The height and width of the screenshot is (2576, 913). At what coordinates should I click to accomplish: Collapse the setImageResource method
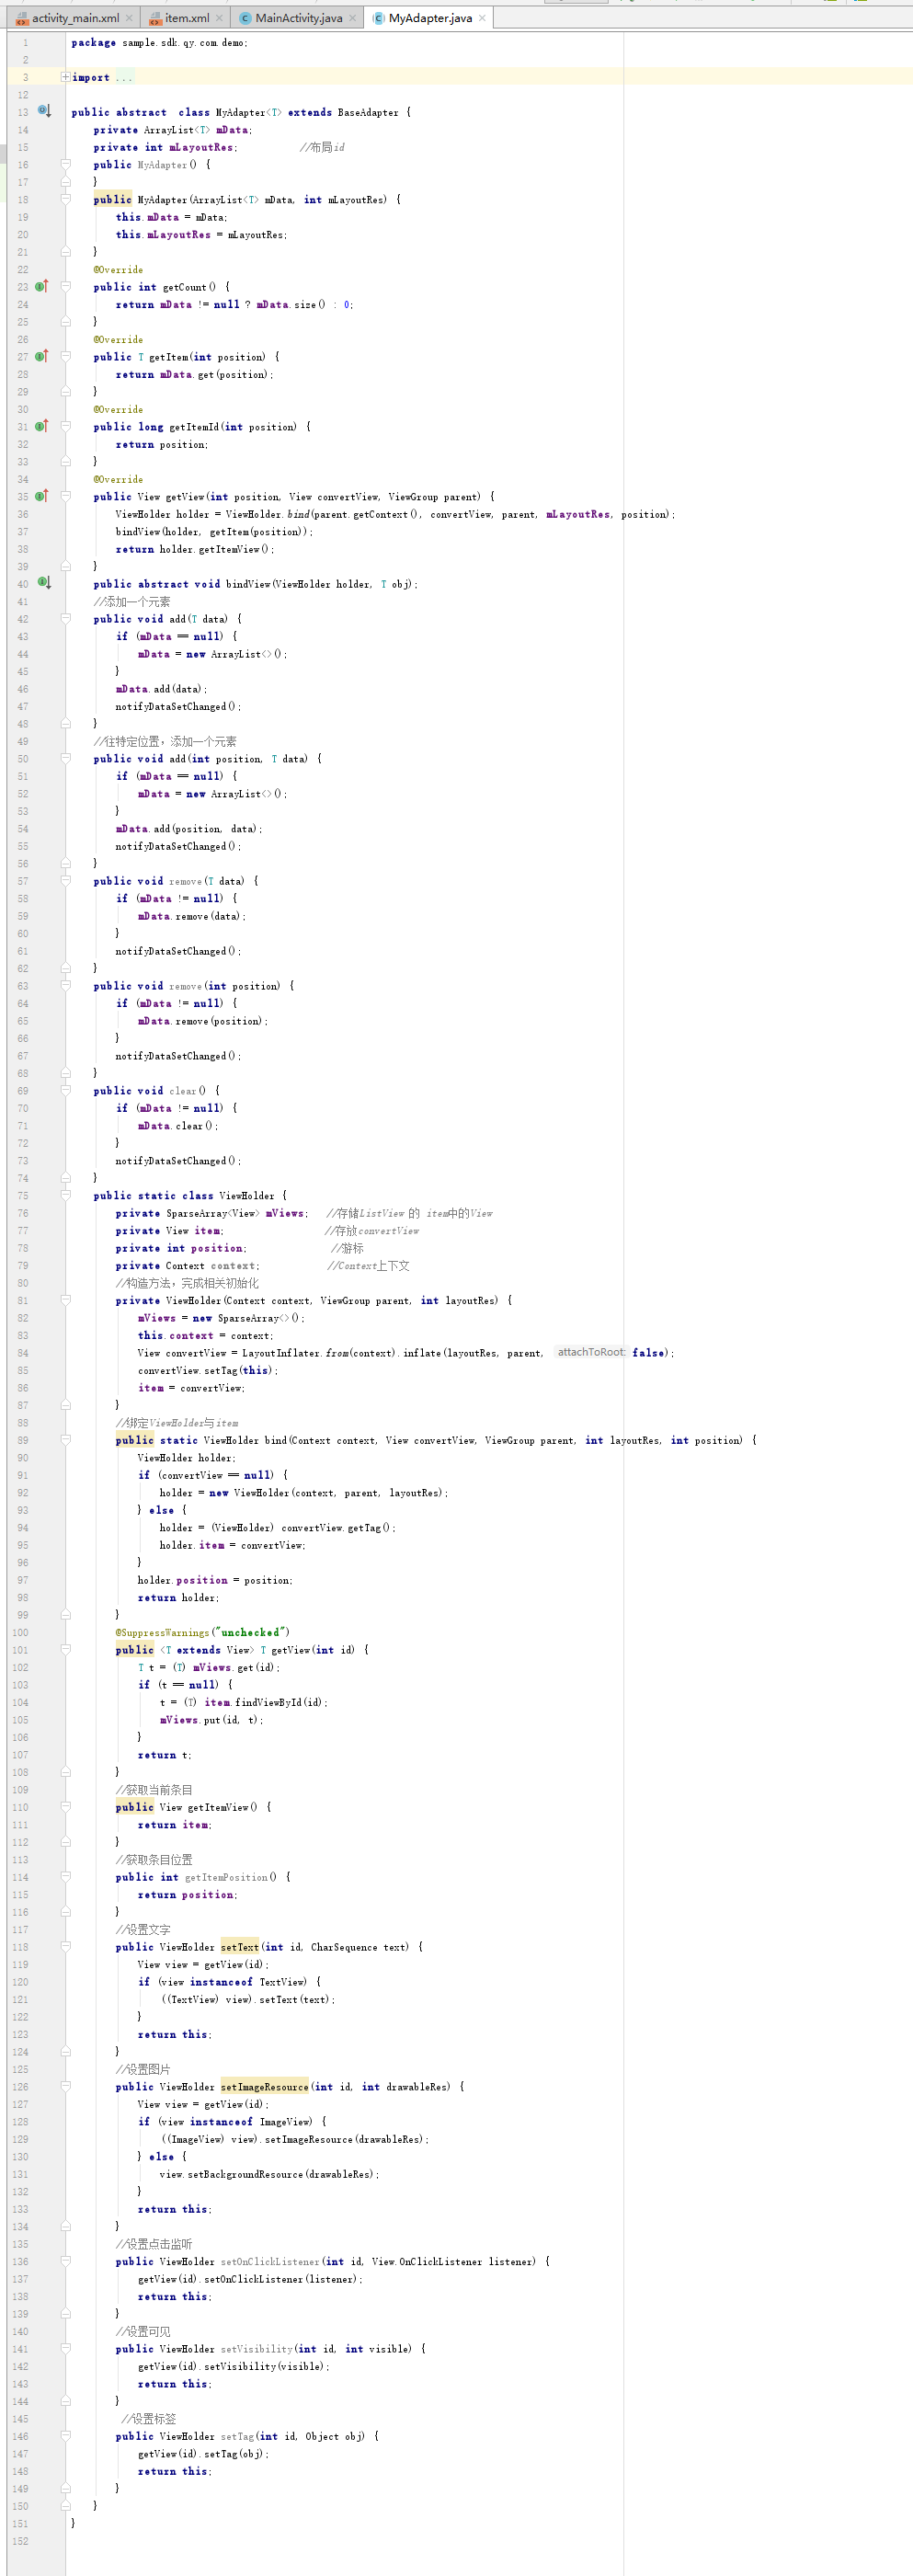point(65,2086)
